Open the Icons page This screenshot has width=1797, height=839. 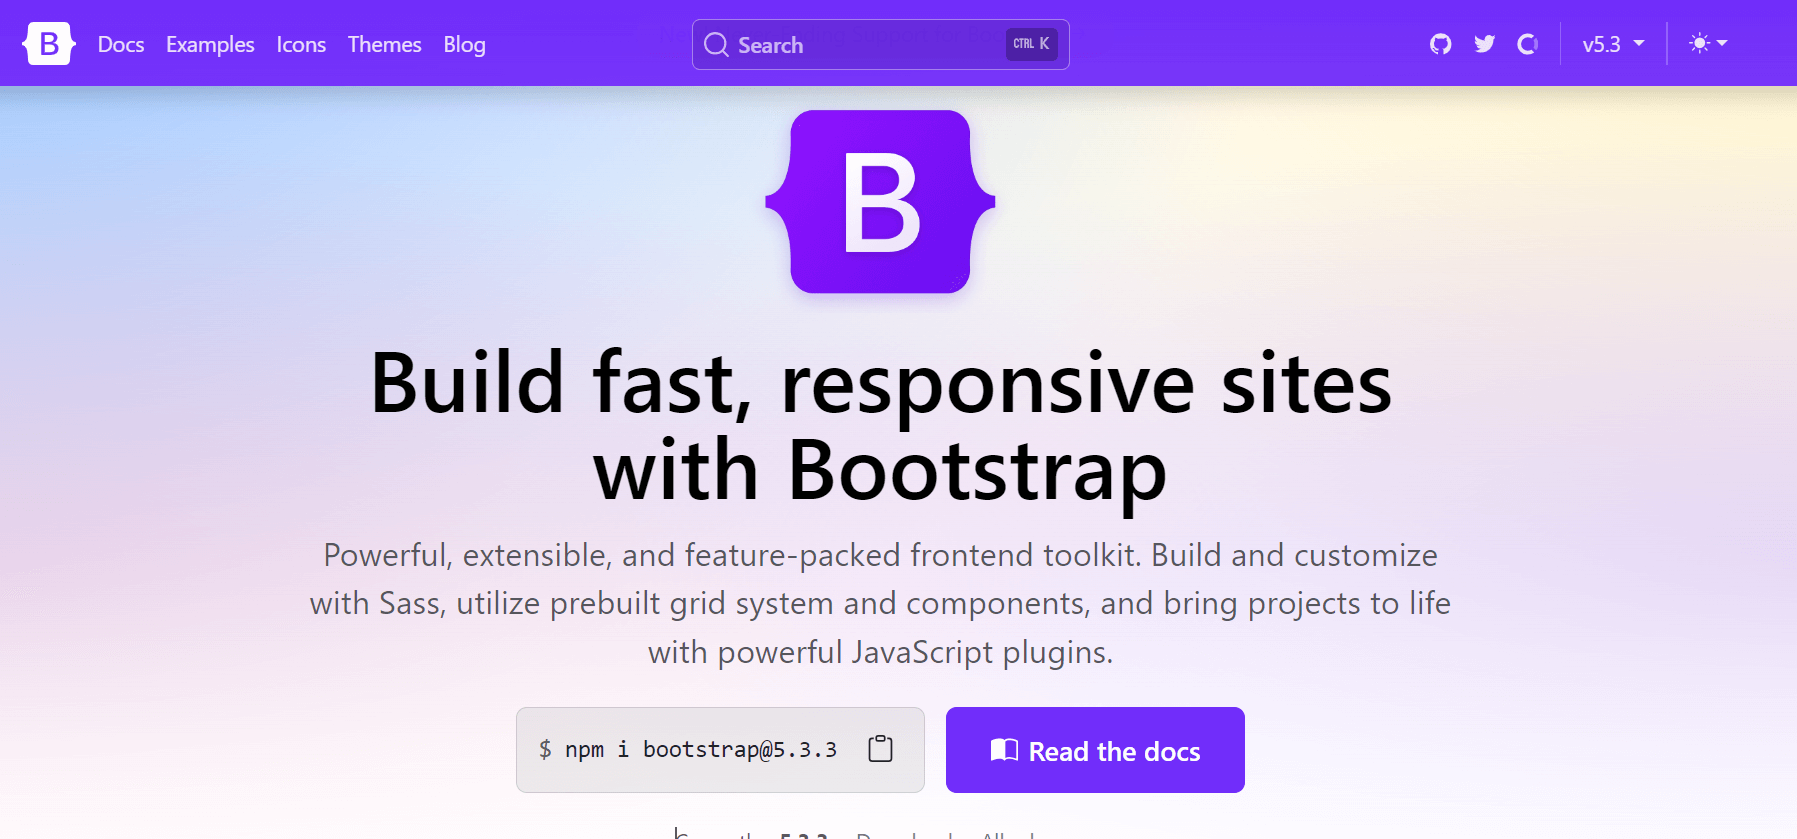301,44
